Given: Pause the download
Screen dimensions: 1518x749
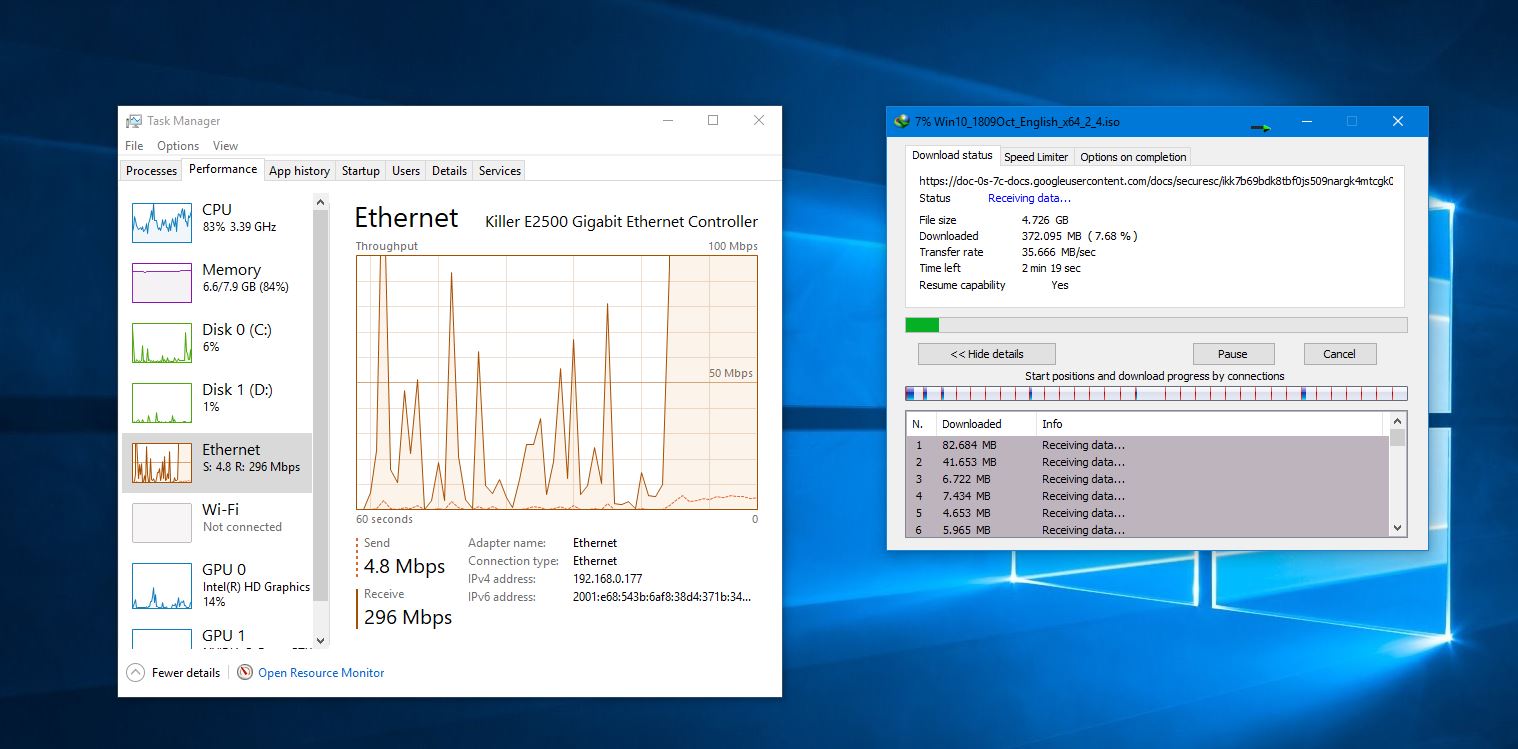Looking at the screenshot, I should click(1233, 354).
